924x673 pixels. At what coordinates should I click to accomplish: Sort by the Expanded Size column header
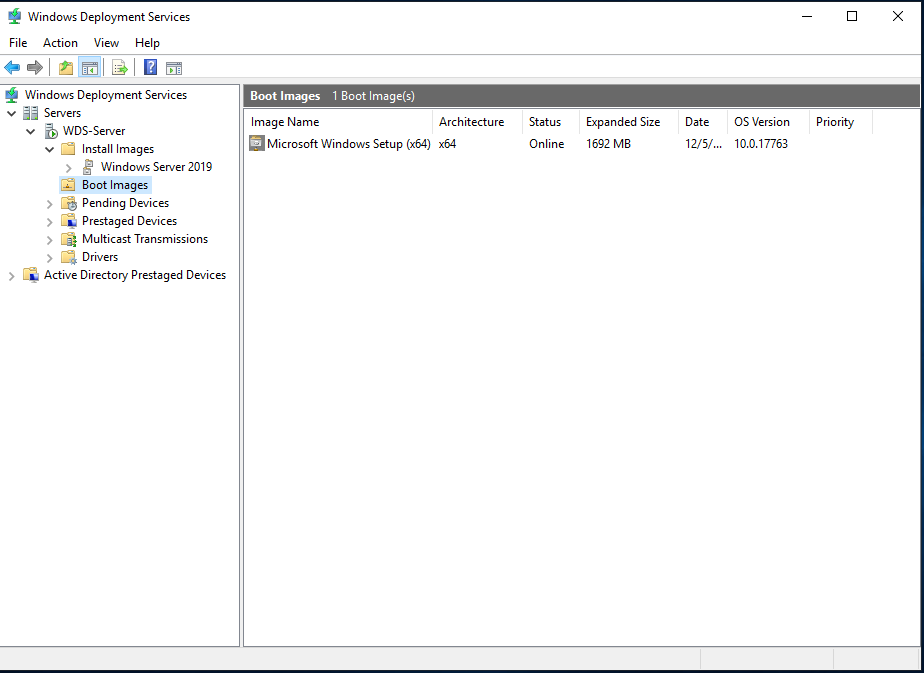pos(629,122)
